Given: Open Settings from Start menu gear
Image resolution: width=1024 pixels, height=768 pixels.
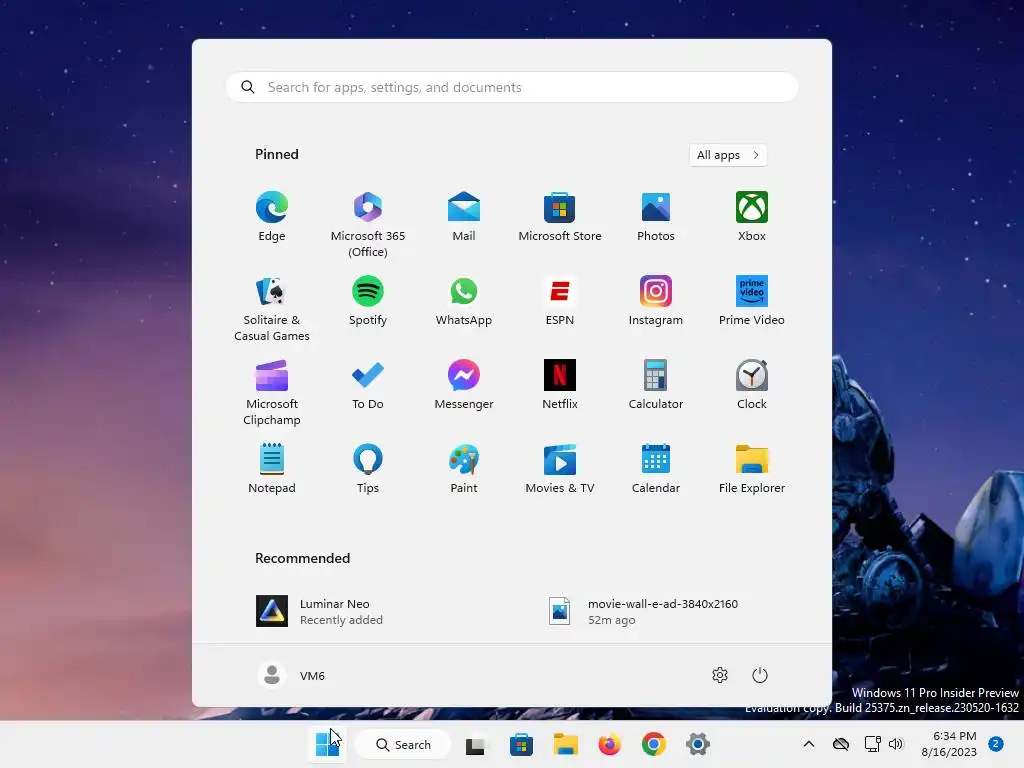Looking at the screenshot, I should [720, 675].
